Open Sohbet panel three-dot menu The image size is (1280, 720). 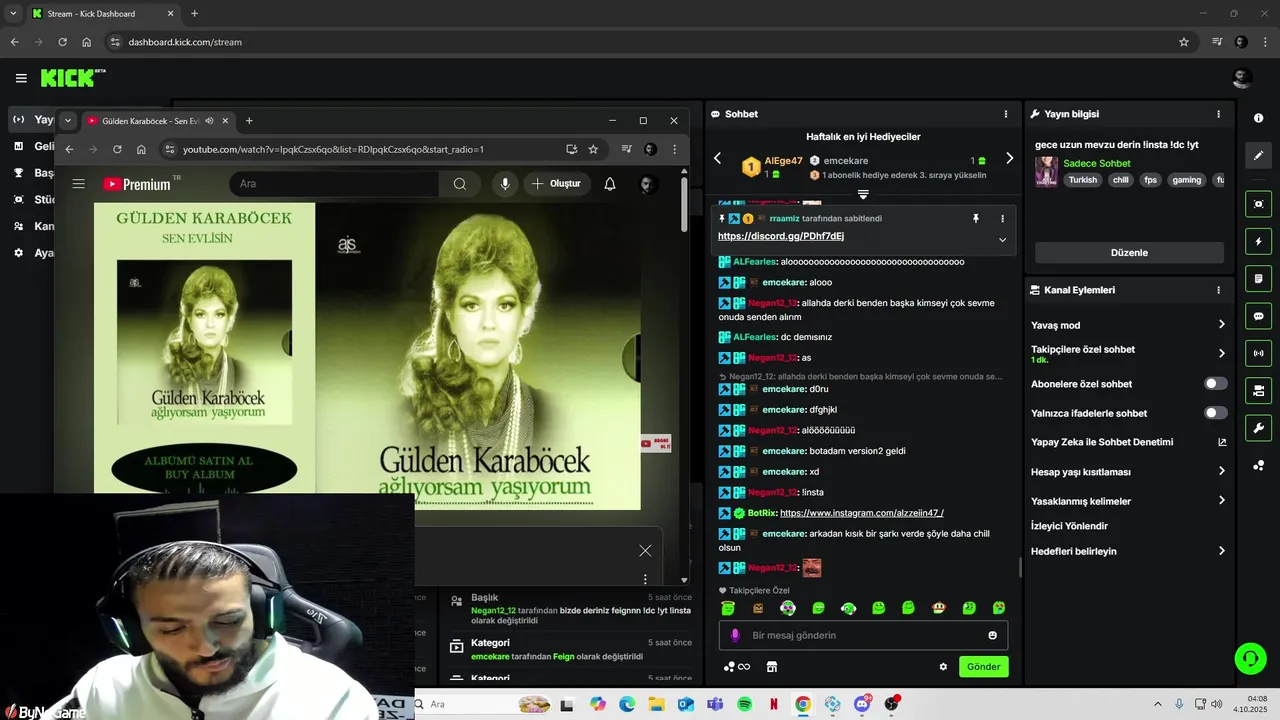tap(1006, 114)
